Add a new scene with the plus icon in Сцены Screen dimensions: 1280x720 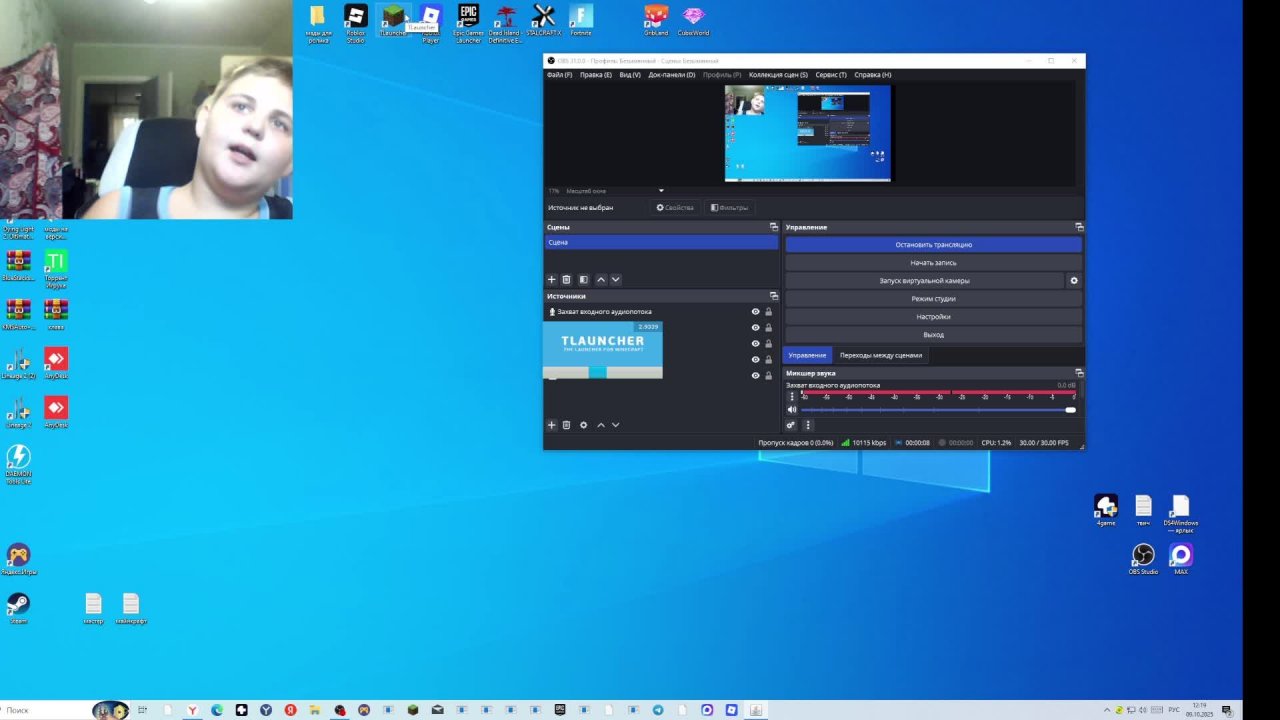(551, 280)
